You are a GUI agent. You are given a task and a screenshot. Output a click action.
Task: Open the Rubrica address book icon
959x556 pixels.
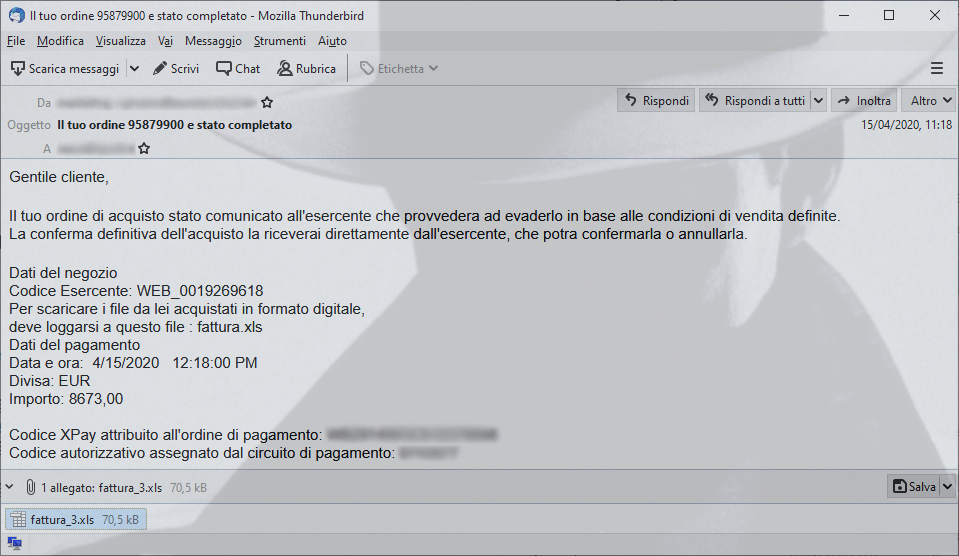coord(284,69)
